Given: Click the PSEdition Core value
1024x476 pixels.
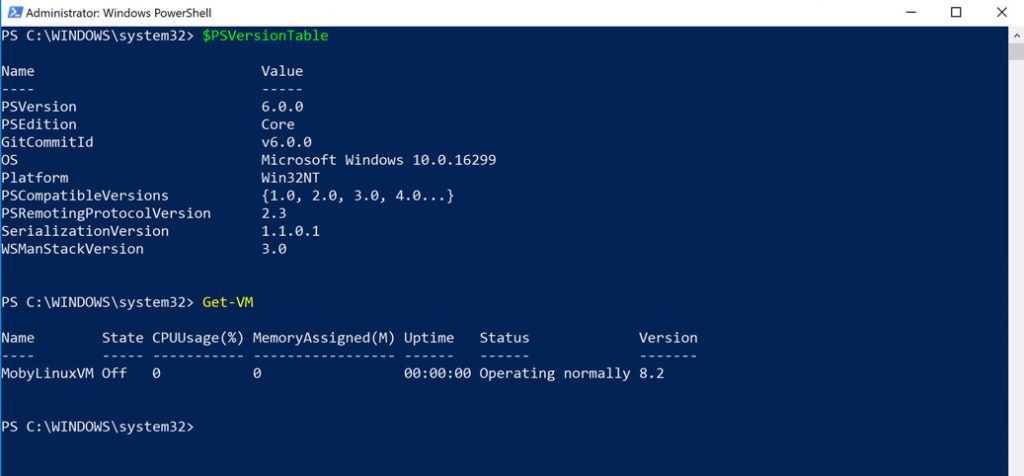Looking at the screenshot, I should (278, 124).
